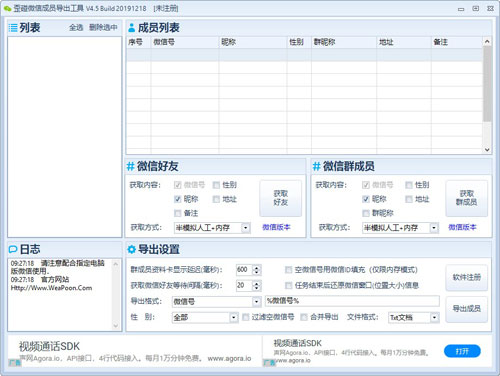Click 删除选中 to delete selected items

(103, 28)
